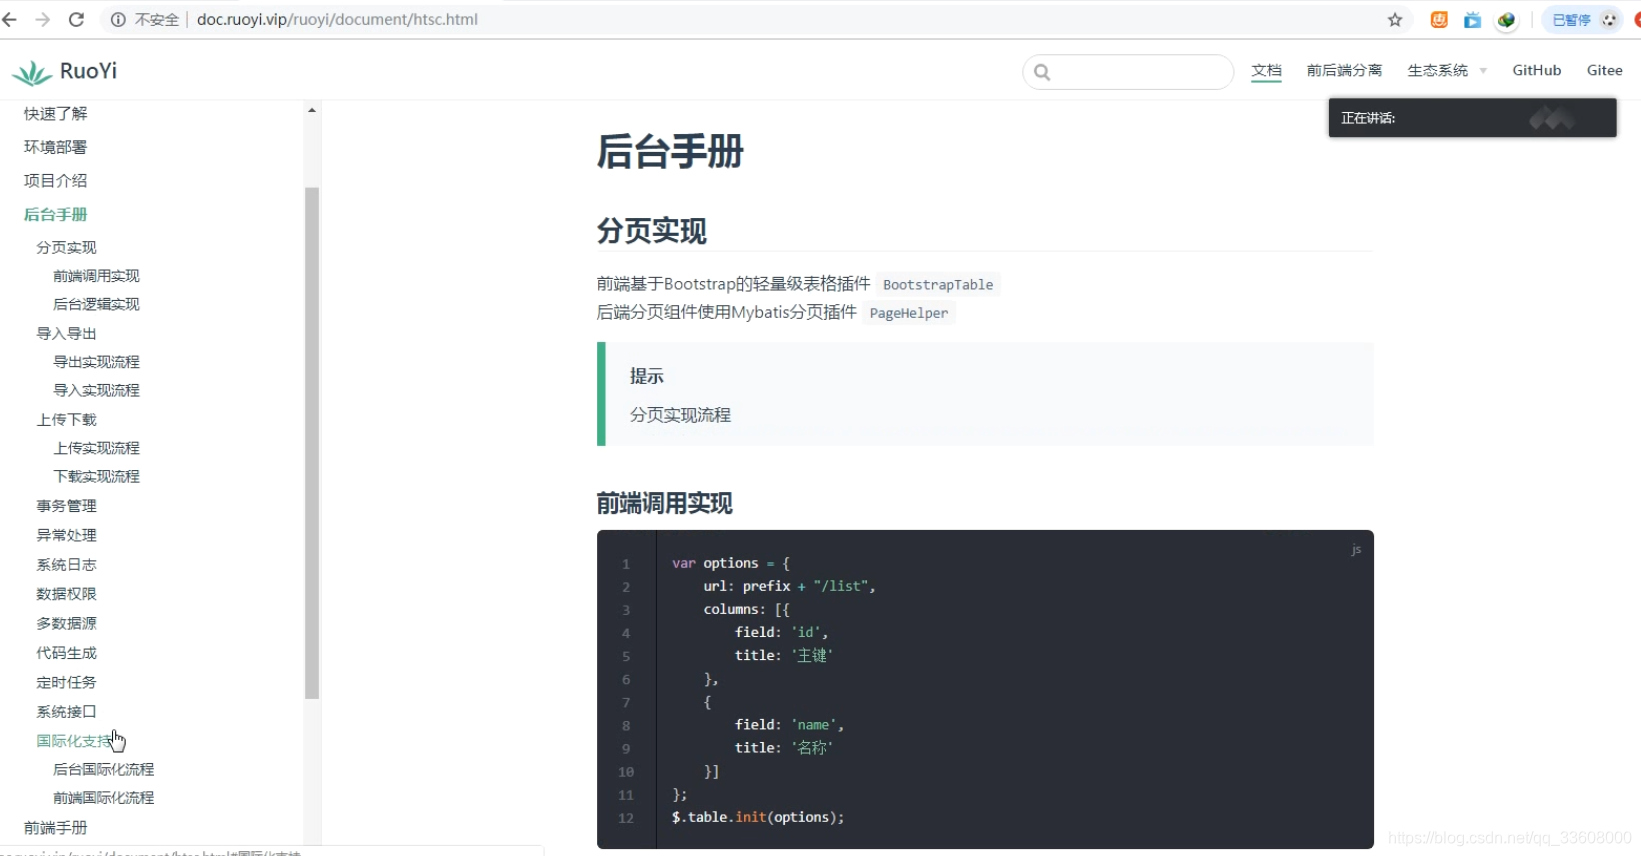The image size is (1641, 856).
Task: Open the orange browser extension icon
Action: 1439,20
